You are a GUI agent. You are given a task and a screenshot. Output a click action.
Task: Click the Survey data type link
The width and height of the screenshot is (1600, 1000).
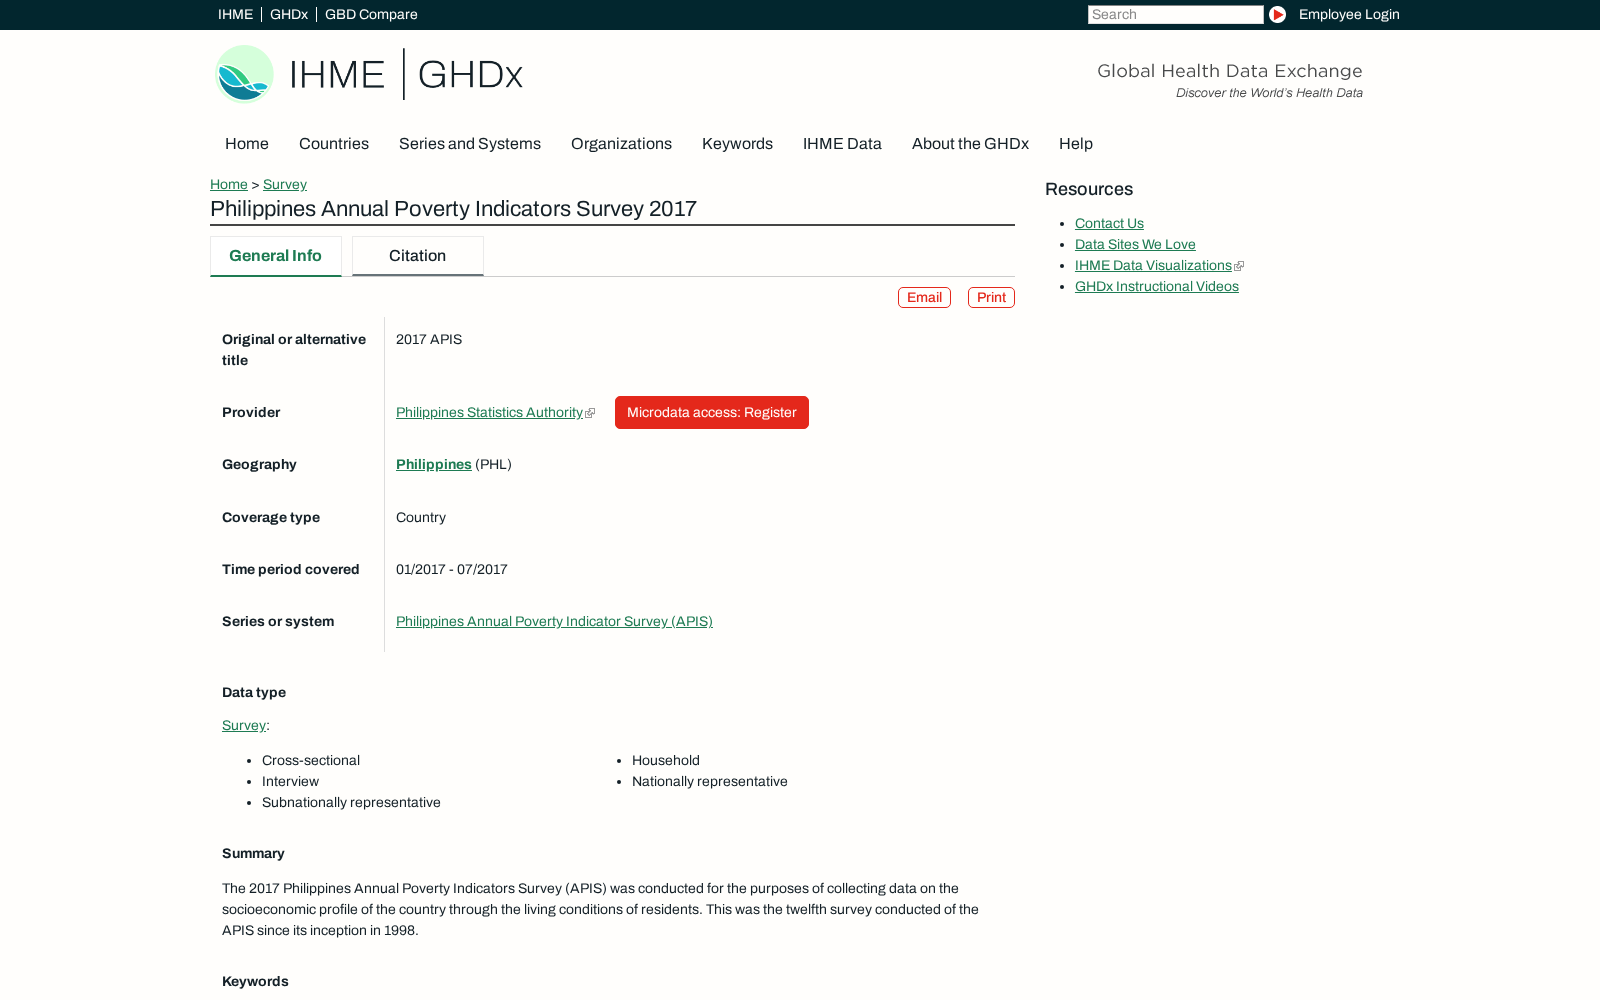(x=244, y=726)
